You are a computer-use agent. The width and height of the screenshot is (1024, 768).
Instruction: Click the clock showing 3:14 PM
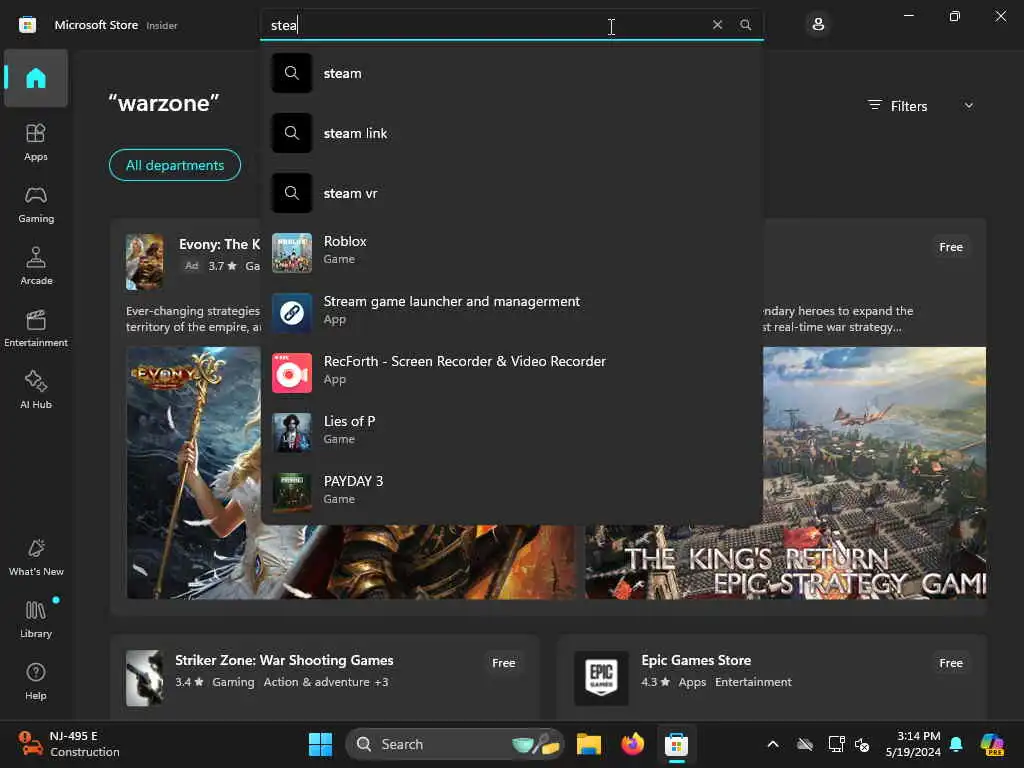(913, 744)
